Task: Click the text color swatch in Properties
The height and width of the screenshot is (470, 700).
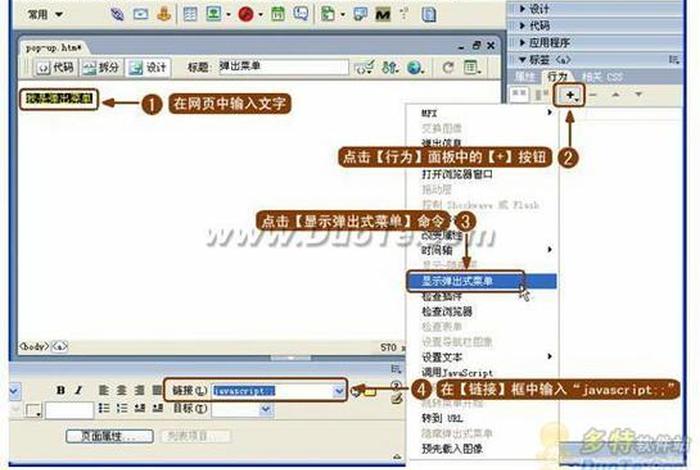Action: (34, 410)
